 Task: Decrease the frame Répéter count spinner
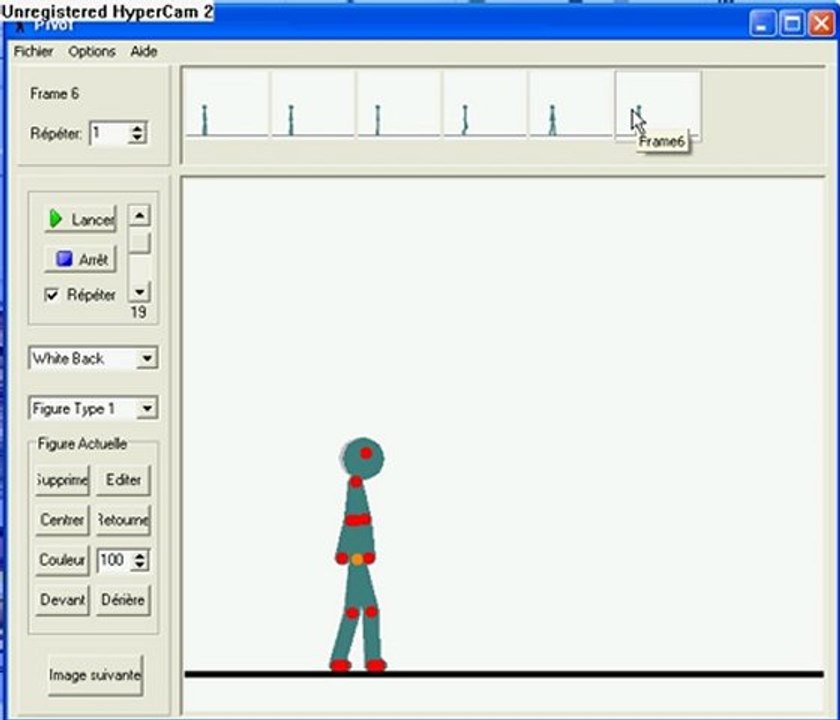[x=138, y=138]
